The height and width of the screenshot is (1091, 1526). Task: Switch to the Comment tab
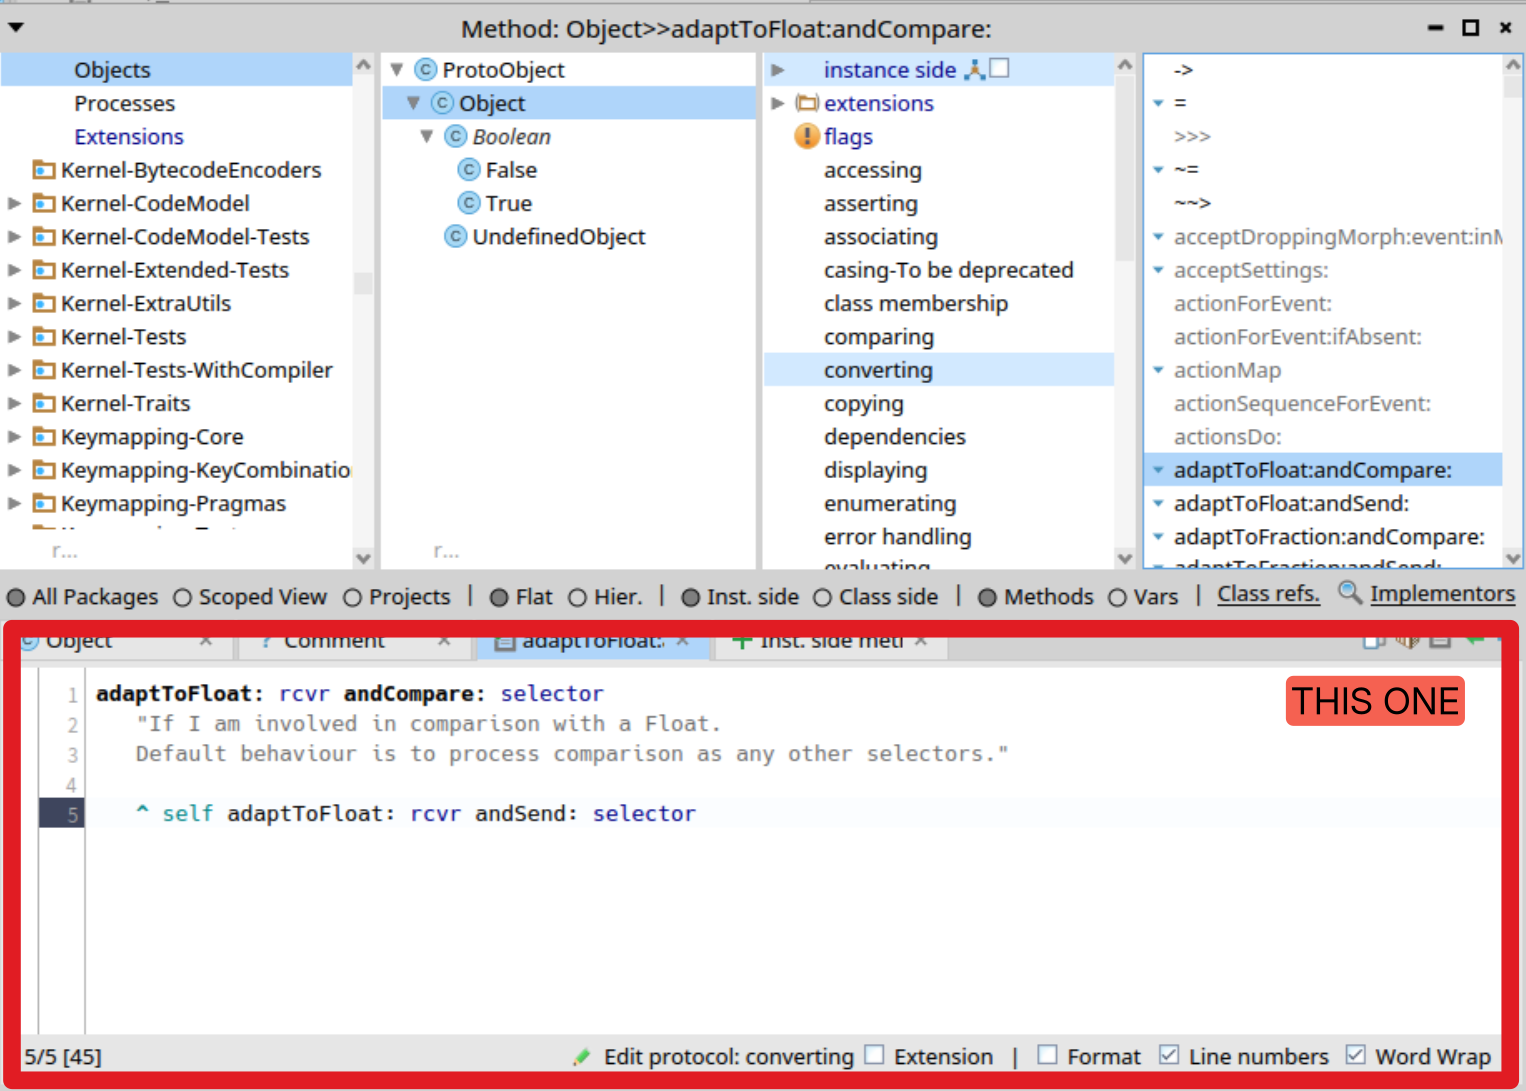tap(334, 642)
